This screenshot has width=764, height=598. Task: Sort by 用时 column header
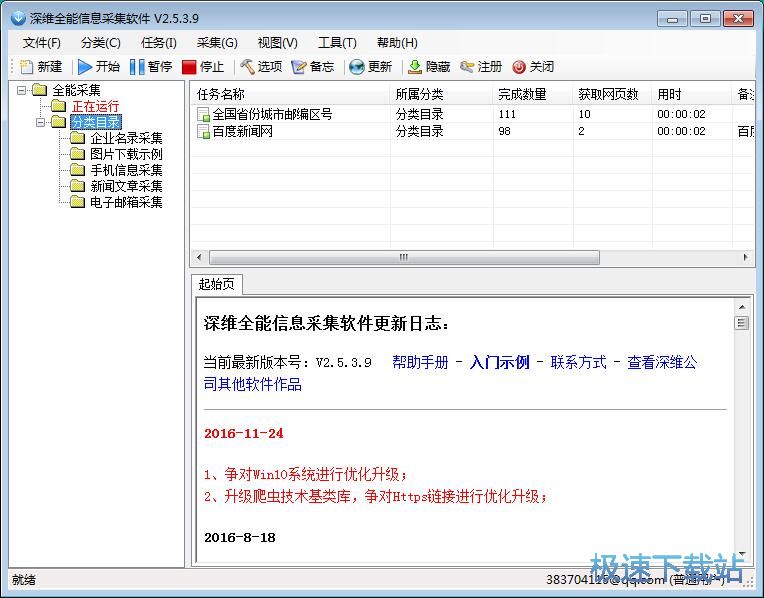[x=692, y=94]
